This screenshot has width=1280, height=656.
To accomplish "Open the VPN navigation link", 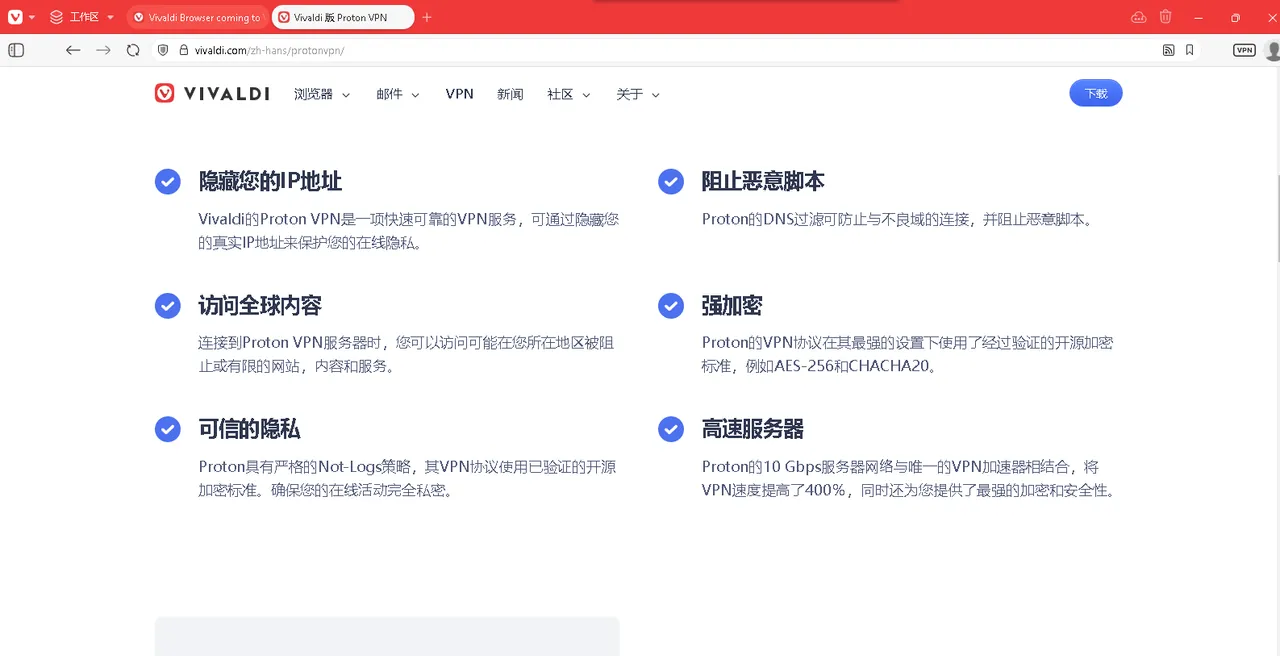I will [x=459, y=94].
